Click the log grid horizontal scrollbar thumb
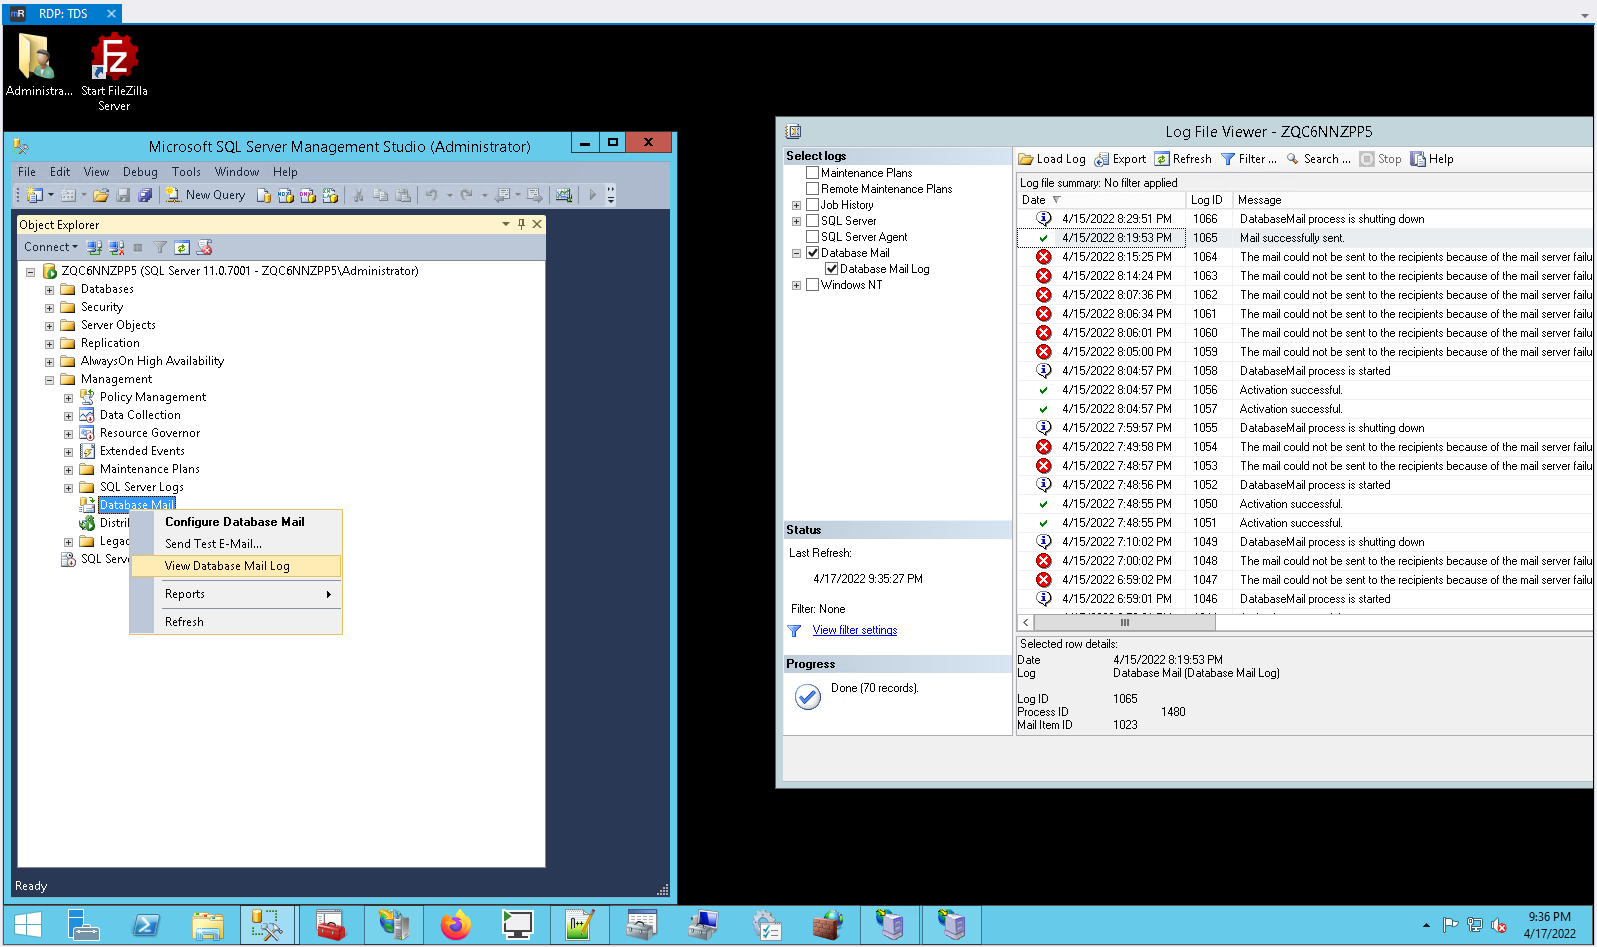 point(1125,622)
